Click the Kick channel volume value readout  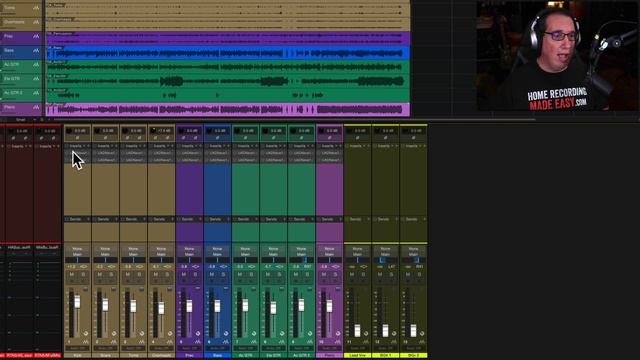[71, 267]
